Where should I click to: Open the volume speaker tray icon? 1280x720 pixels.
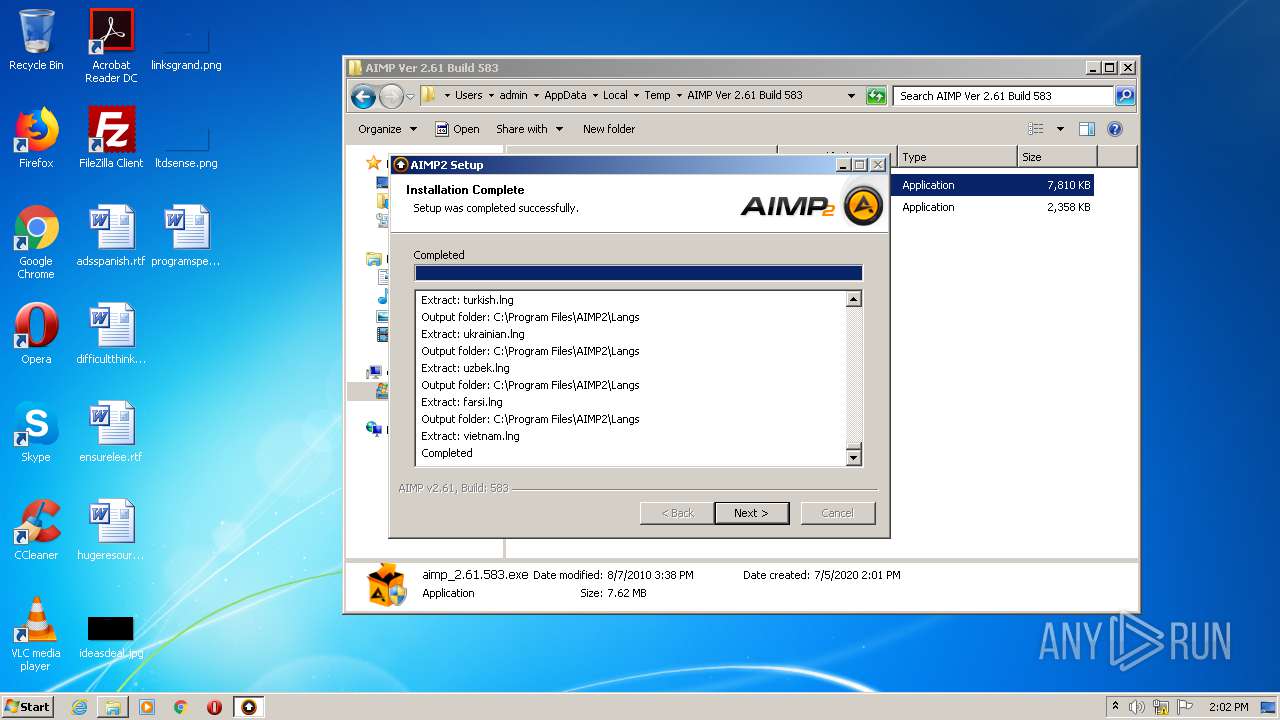pyautogui.click(x=1137, y=707)
